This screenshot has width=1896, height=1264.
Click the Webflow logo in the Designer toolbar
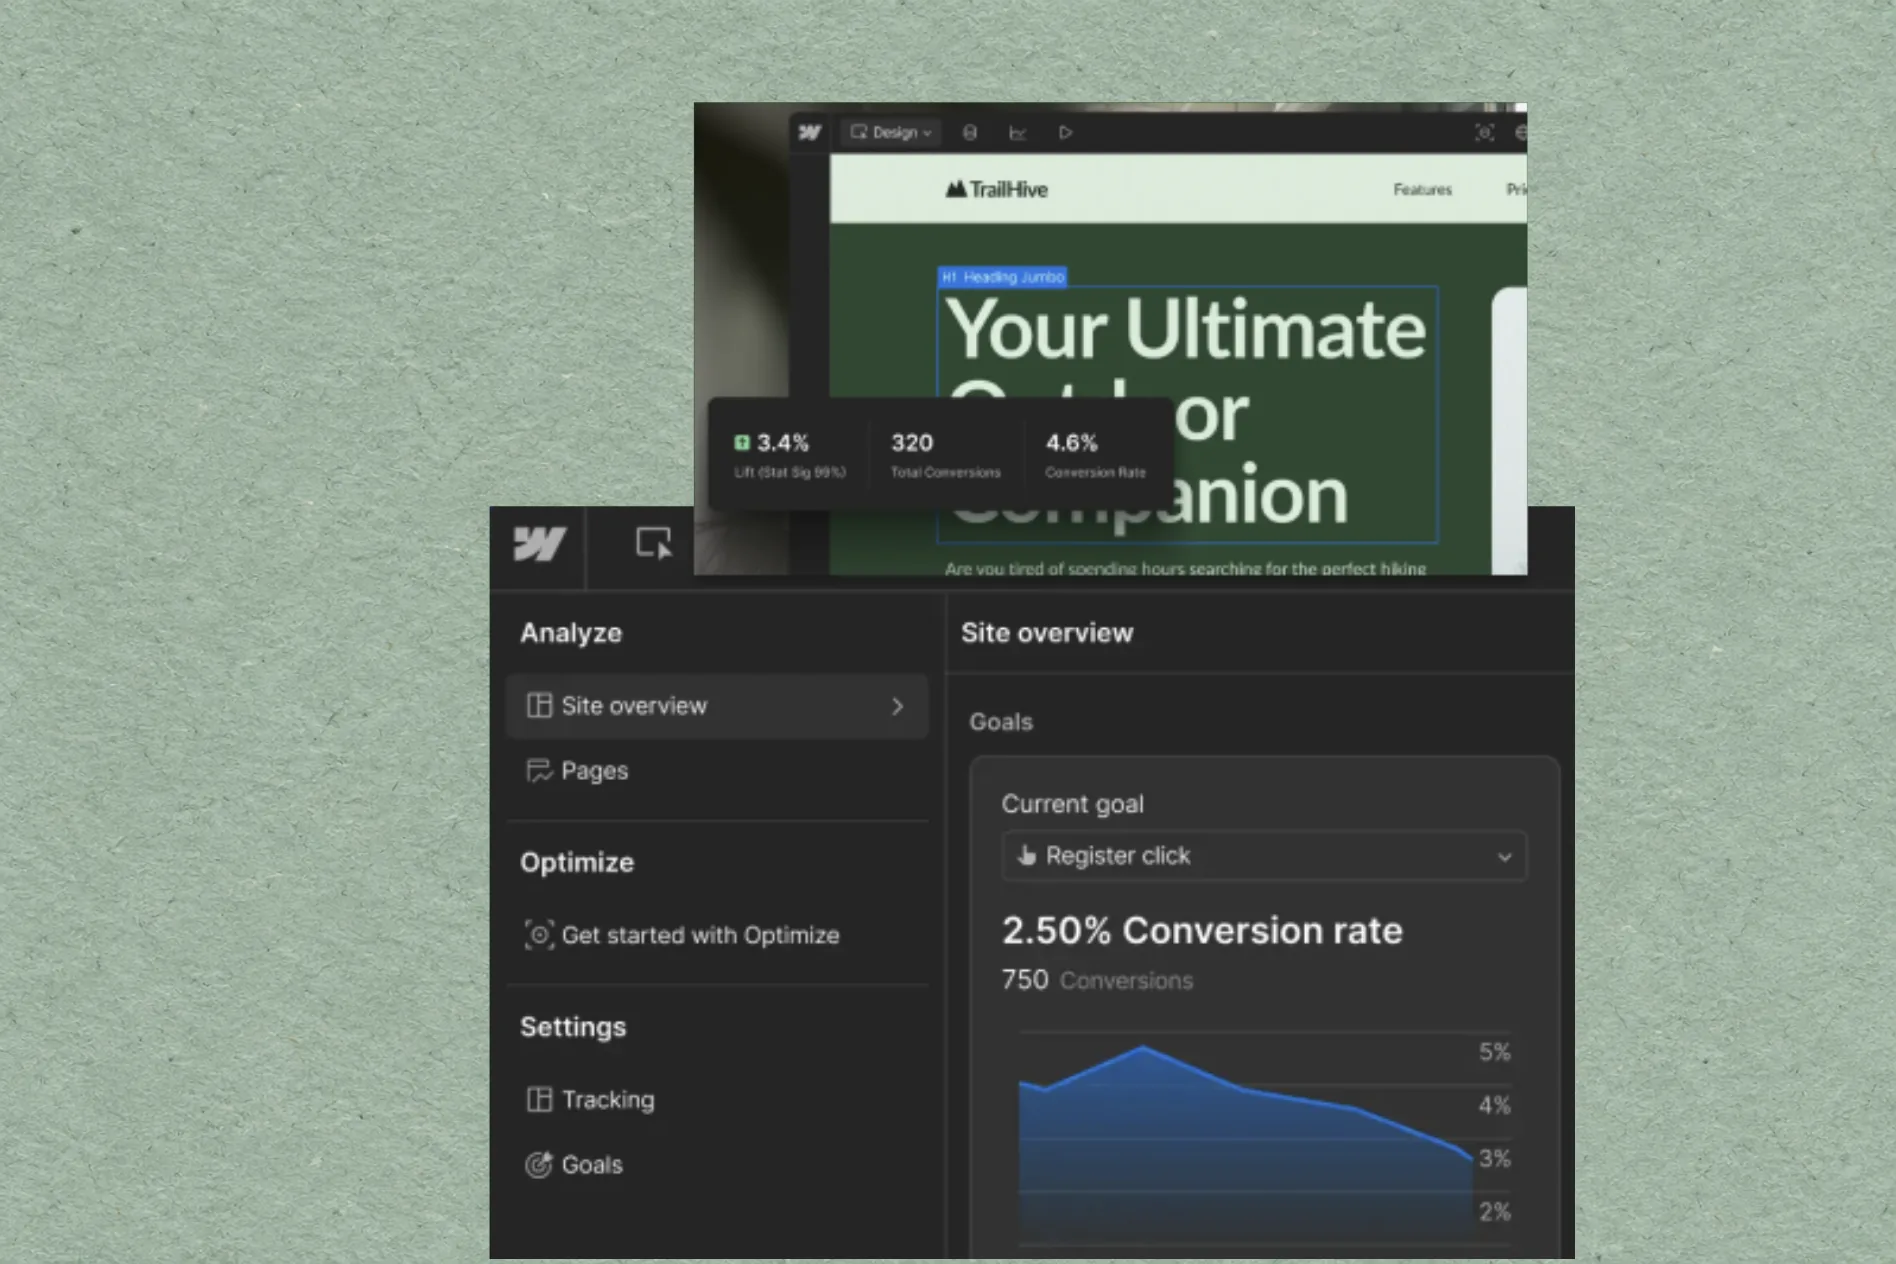click(x=810, y=132)
